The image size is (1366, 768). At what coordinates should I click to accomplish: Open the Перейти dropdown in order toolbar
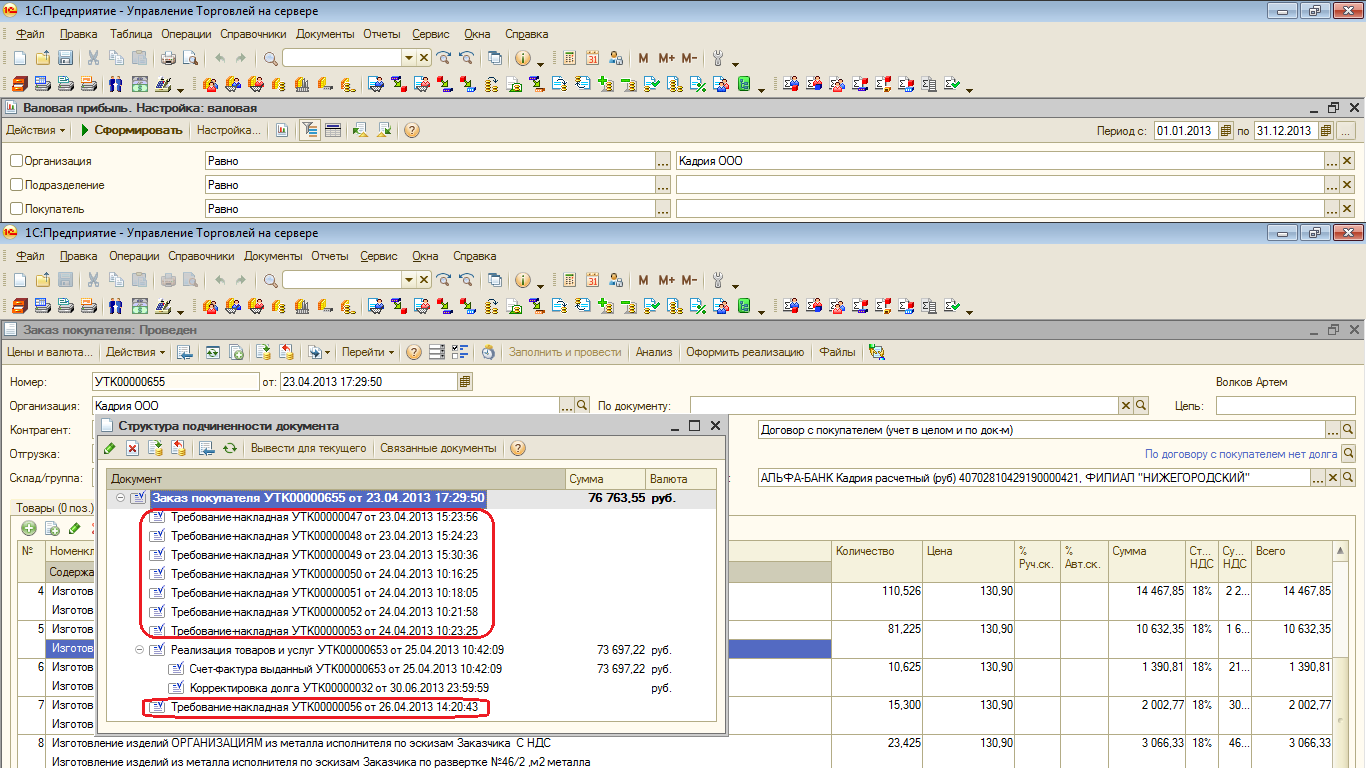[x=368, y=352]
